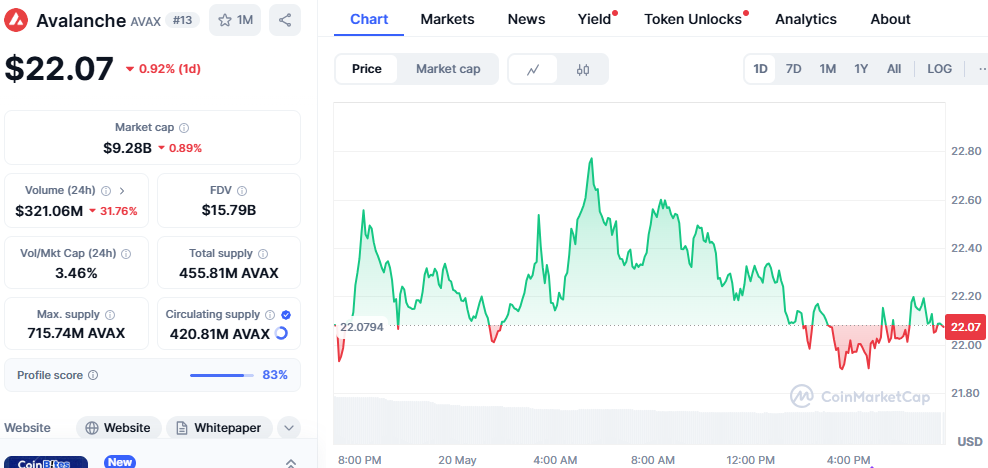988x468 pixels.
Task: Select the Market cap toggle
Action: pyautogui.click(x=448, y=69)
